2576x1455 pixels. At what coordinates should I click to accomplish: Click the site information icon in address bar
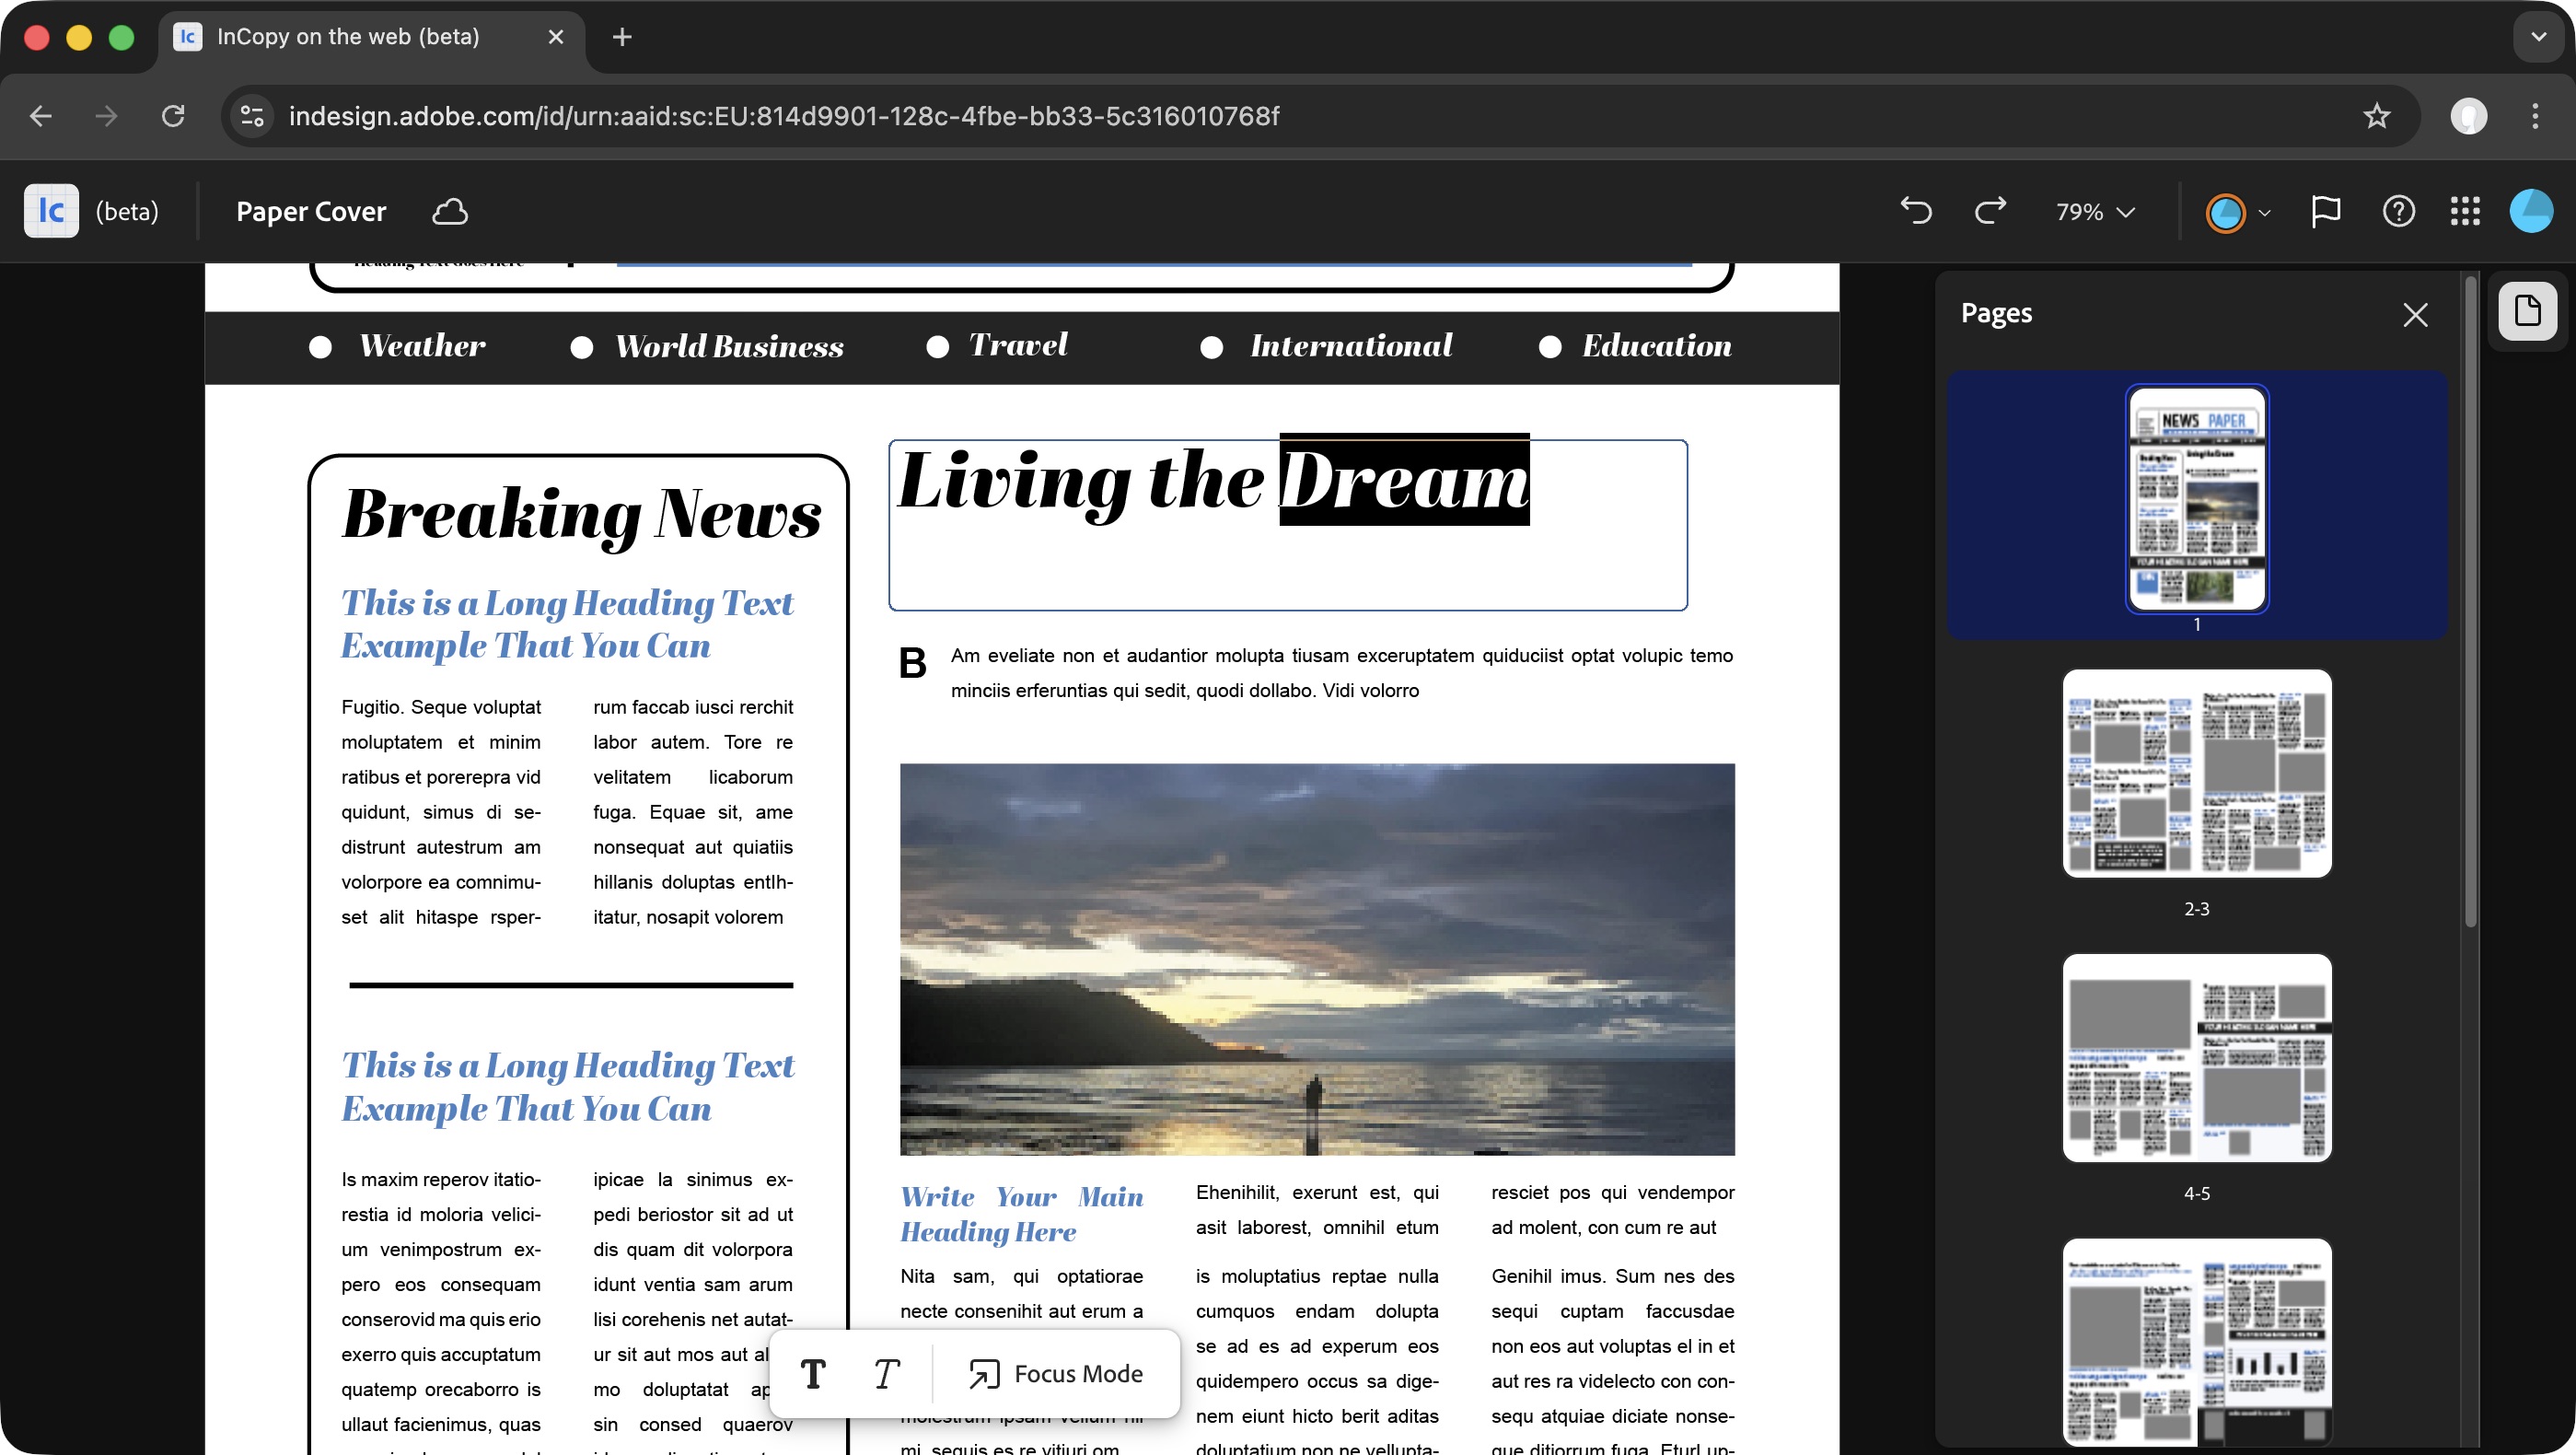252,116
